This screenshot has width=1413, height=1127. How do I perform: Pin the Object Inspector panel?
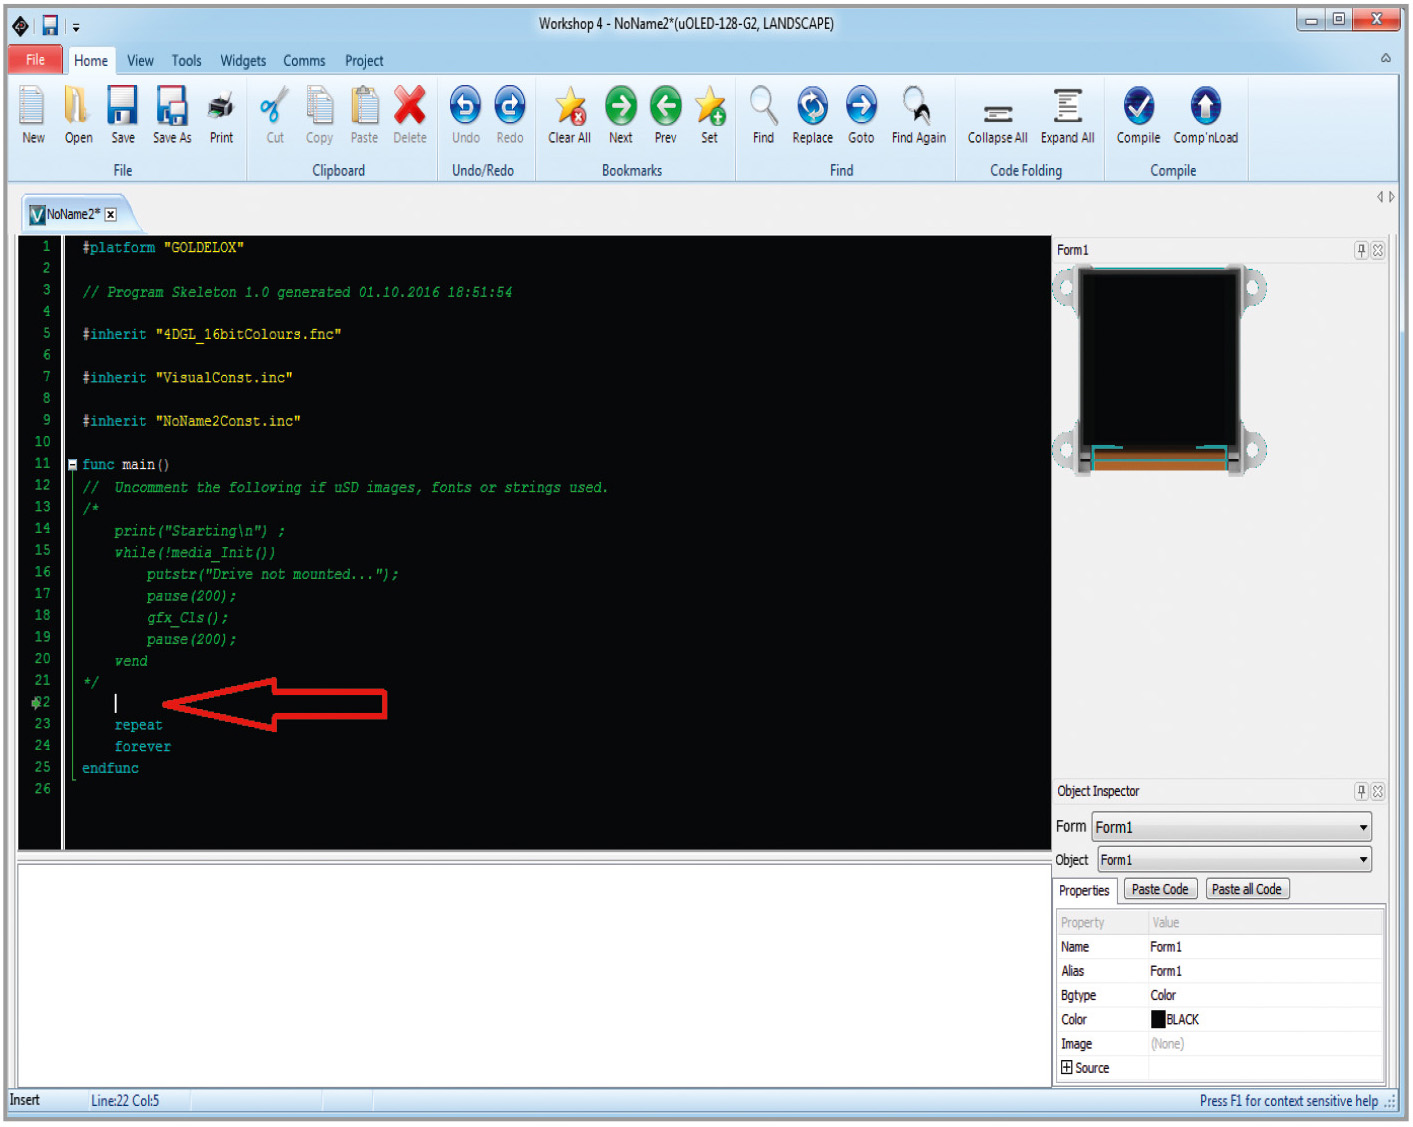(1361, 791)
